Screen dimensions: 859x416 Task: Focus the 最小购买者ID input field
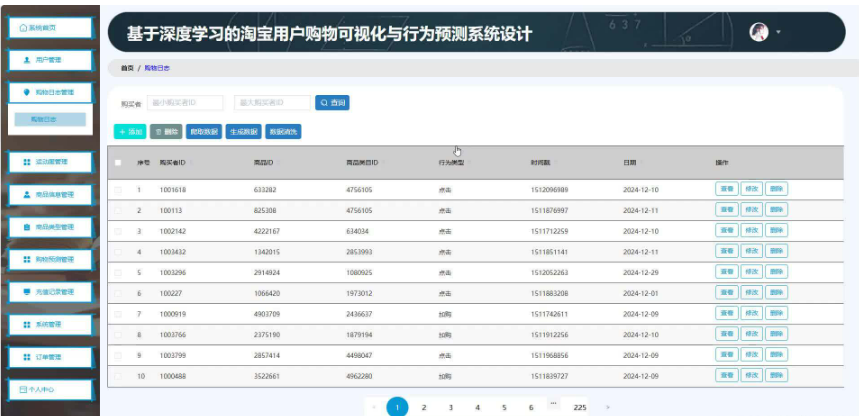[185, 102]
